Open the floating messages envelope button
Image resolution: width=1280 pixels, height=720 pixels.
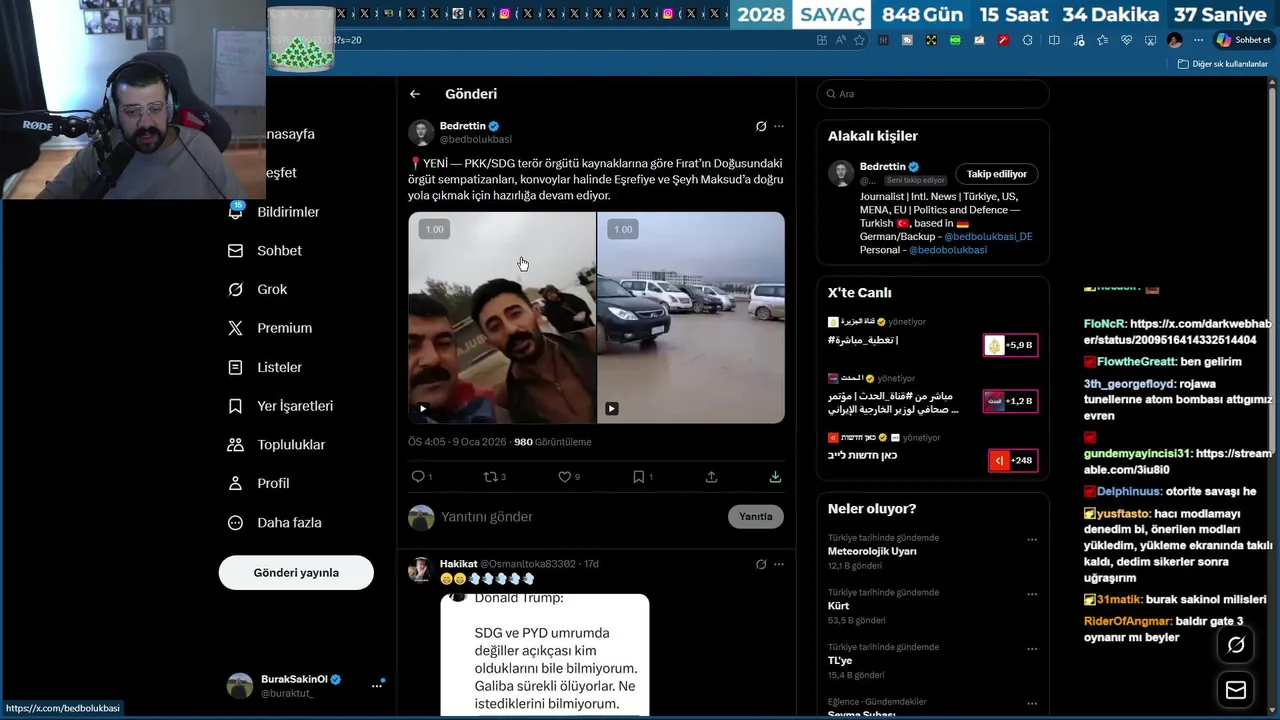click(1236, 690)
